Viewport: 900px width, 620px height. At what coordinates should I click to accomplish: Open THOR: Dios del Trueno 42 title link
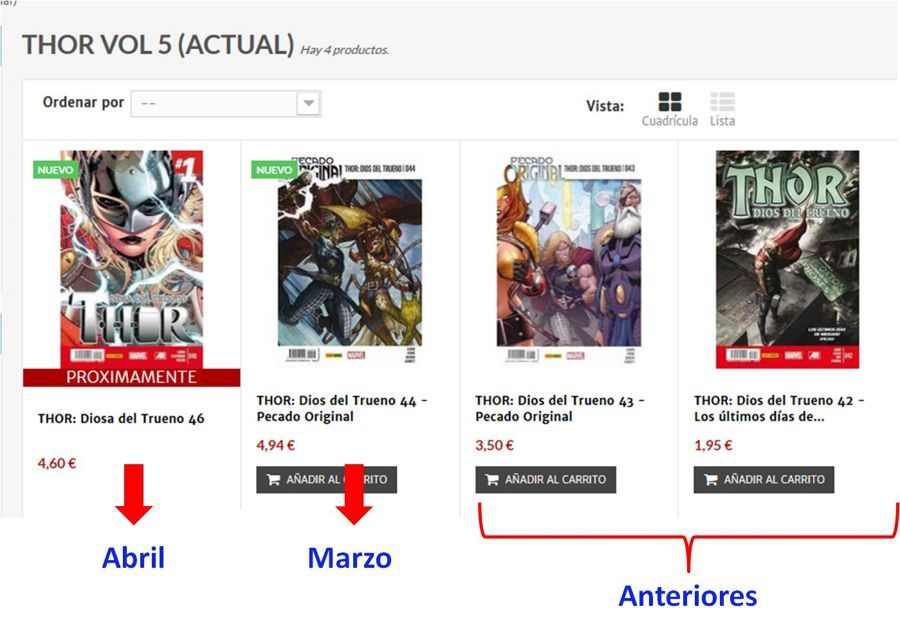pos(779,408)
